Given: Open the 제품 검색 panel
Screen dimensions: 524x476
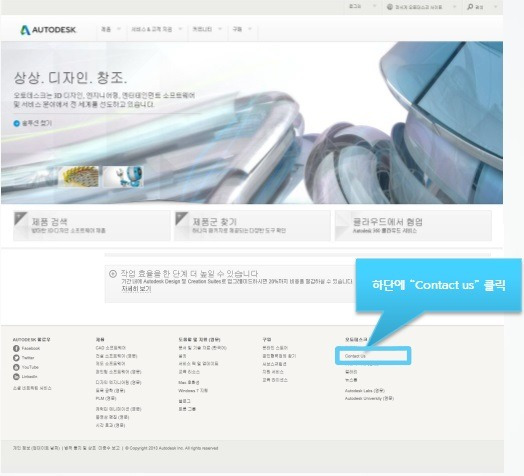Looking at the screenshot, I should pos(92,226).
